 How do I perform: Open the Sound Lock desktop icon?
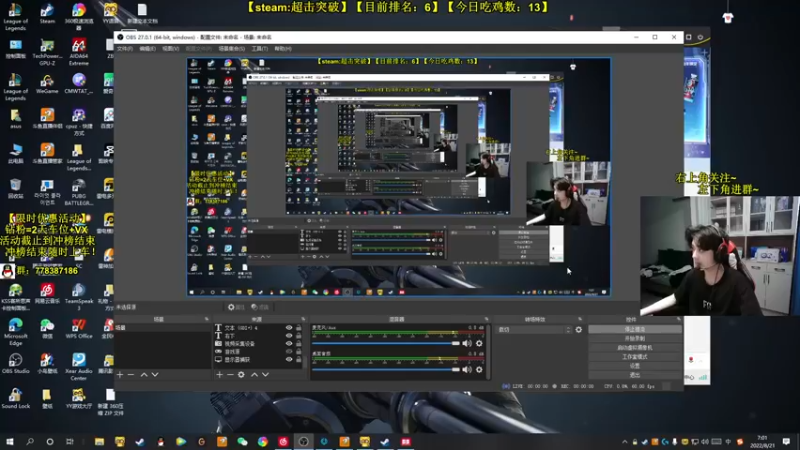pos(15,398)
